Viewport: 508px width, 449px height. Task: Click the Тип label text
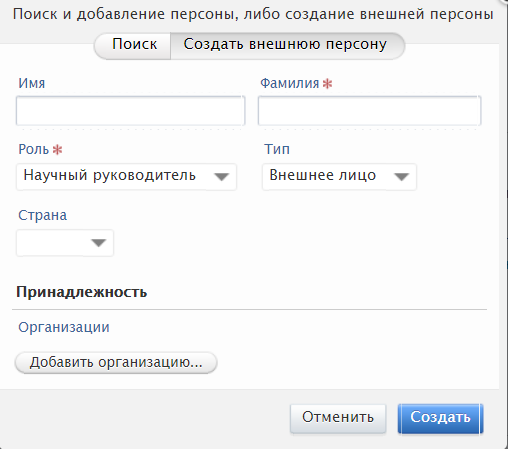[x=277, y=149]
